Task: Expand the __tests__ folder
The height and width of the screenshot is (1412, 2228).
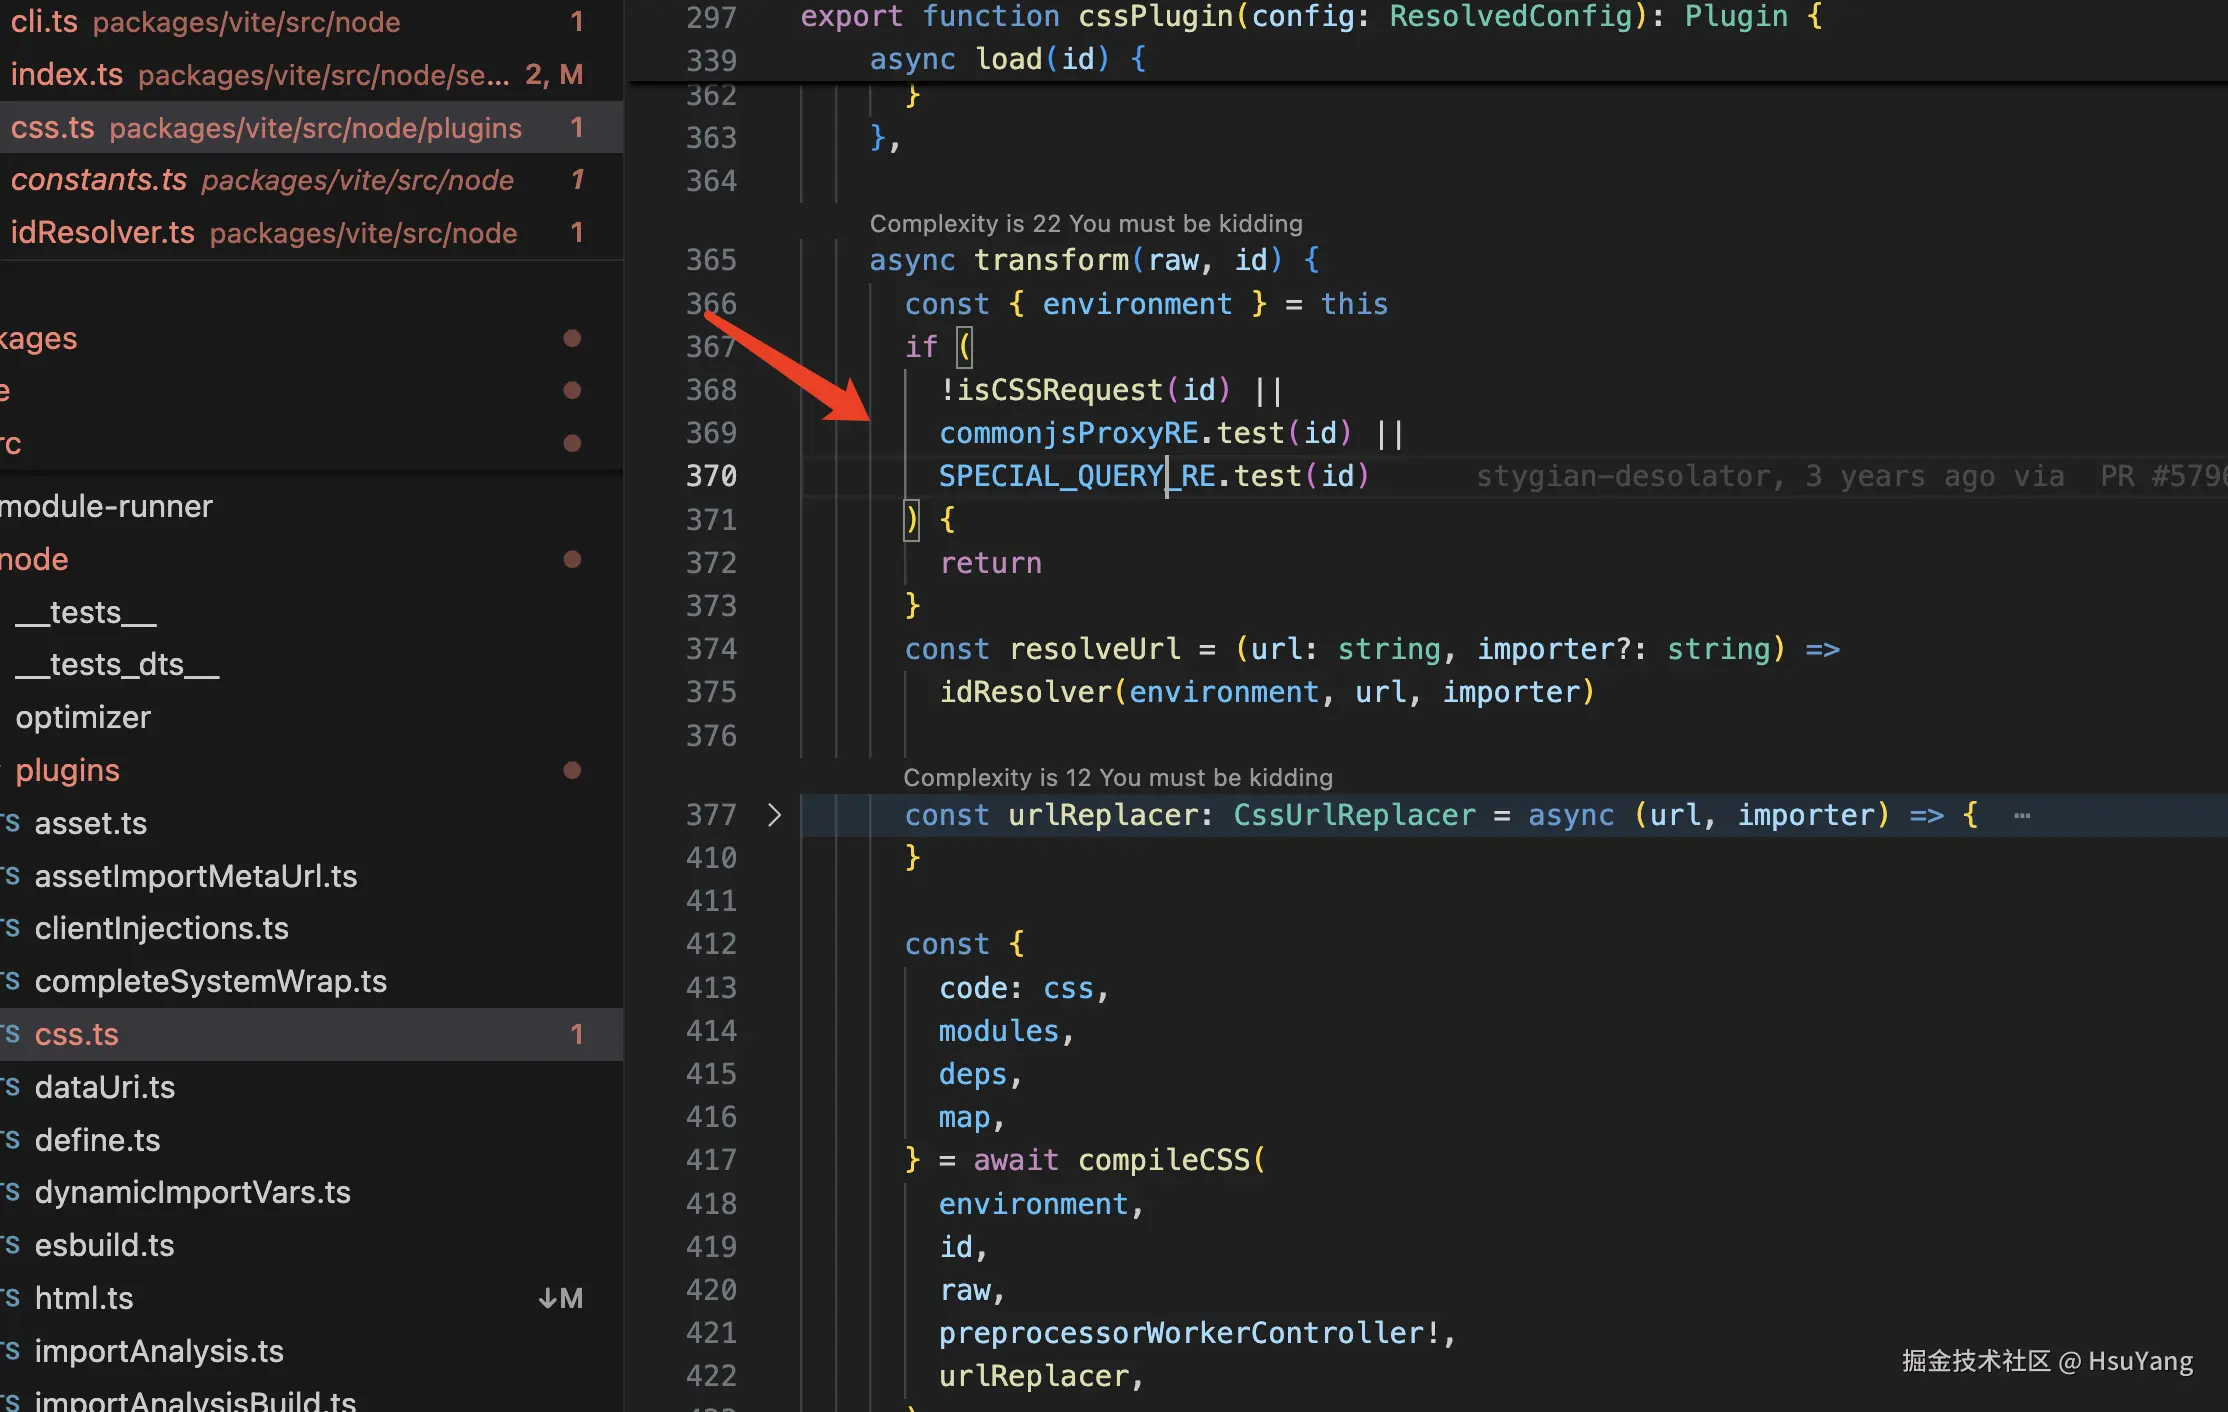Action: pos(86,612)
